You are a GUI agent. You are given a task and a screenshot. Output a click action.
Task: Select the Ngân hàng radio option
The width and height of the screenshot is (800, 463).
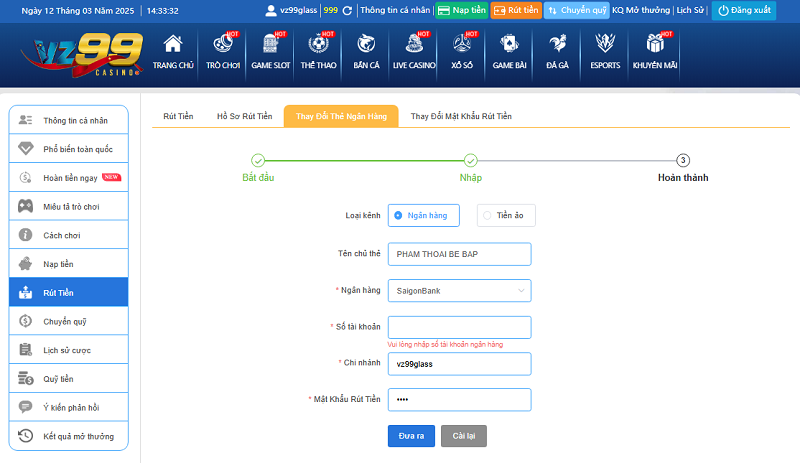[399, 215]
